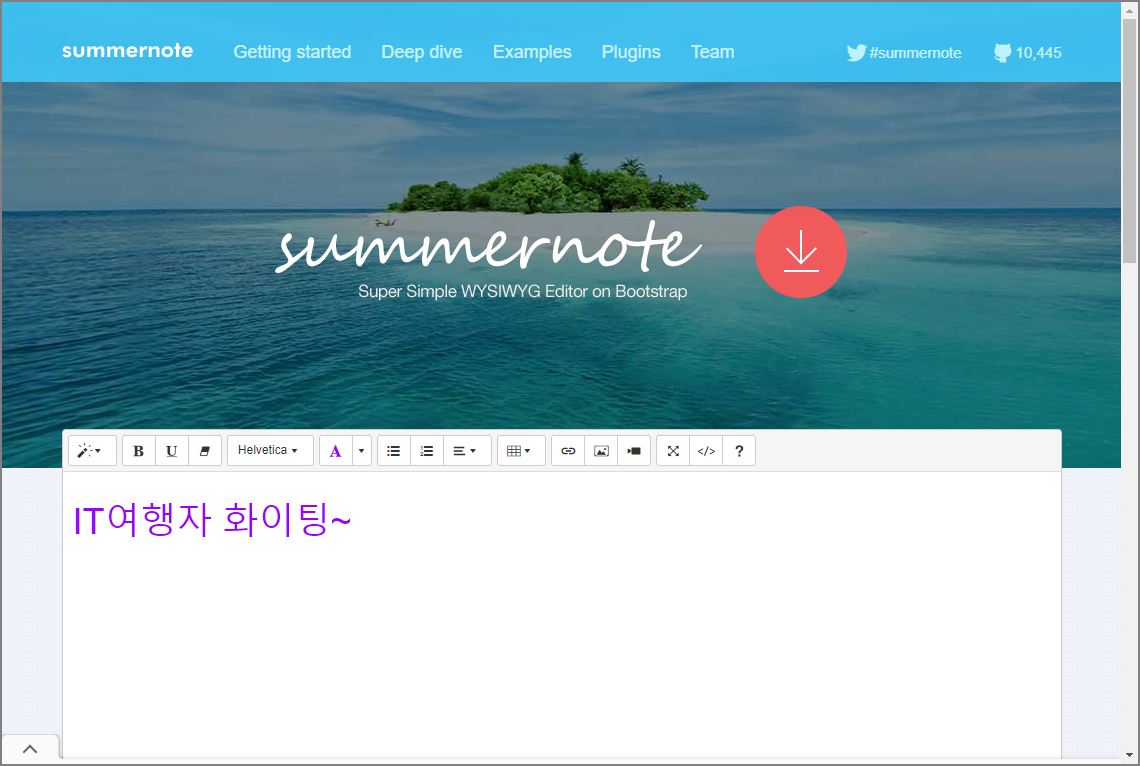Insert an unordered bullet list
The image size is (1140, 766).
(393, 451)
